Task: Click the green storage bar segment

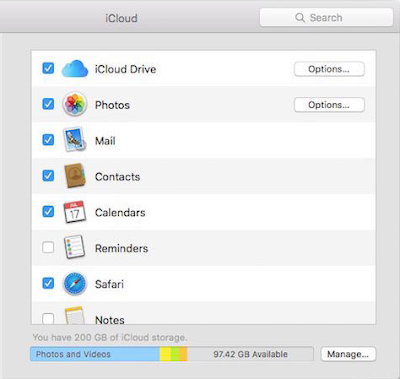Action: click(x=175, y=354)
